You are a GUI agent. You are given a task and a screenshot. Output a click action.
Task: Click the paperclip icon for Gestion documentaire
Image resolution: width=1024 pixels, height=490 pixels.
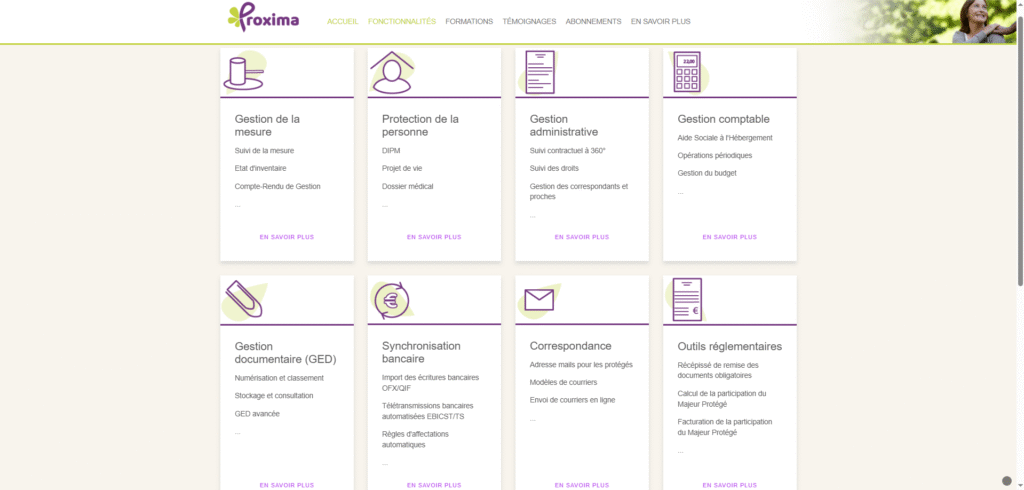coord(243,299)
